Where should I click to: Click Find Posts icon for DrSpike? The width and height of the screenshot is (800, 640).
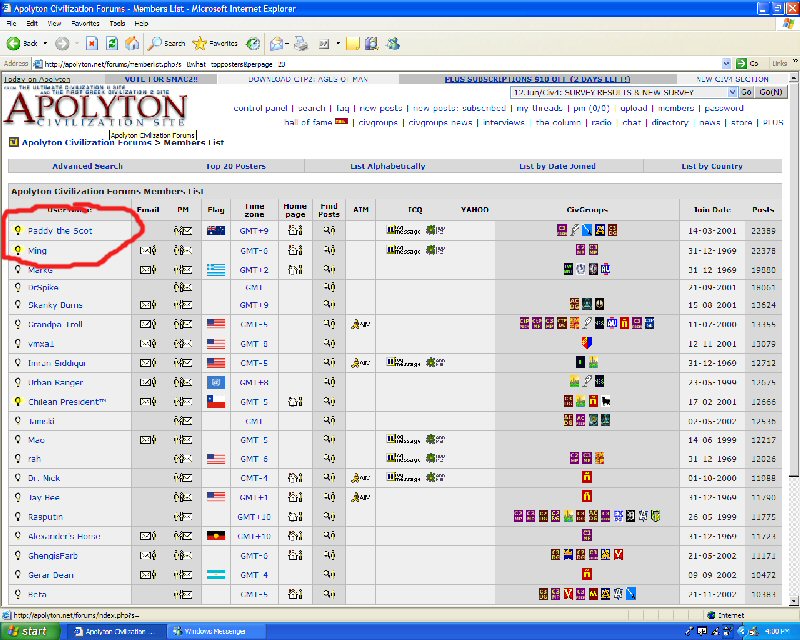tap(328, 287)
